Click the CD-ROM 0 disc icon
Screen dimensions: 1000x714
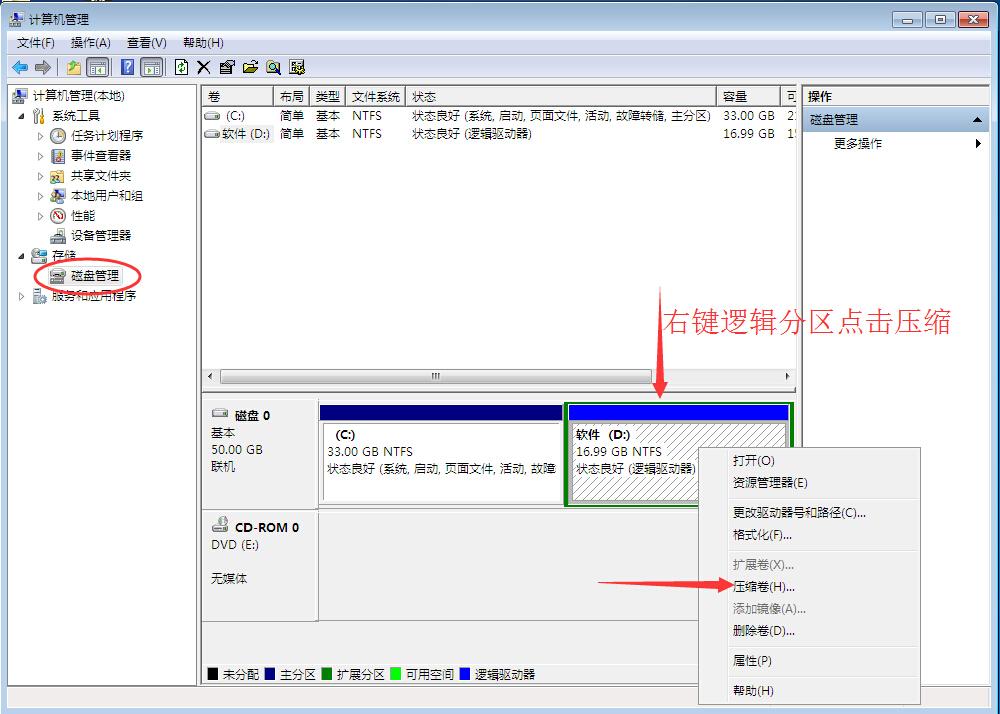[x=220, y=525]
